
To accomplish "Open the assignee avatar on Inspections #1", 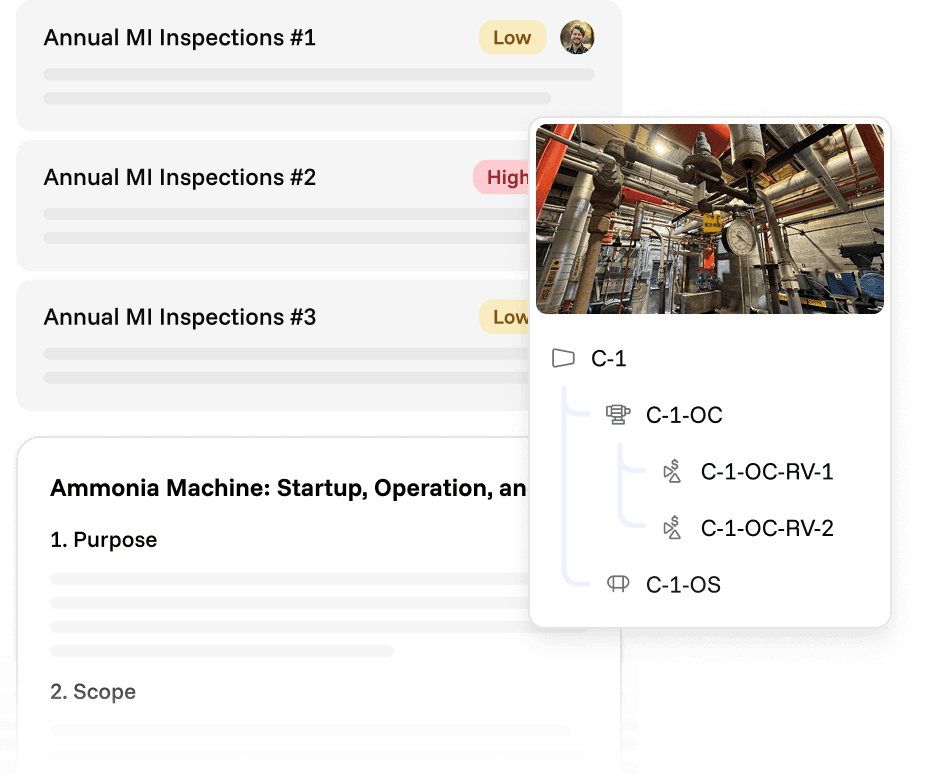I will 577,37.
